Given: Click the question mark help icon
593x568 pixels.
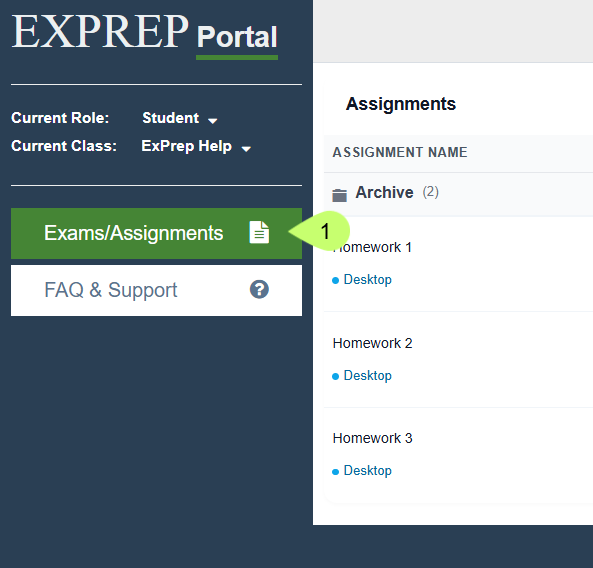Looking at the screenshot, I should 259,289.
